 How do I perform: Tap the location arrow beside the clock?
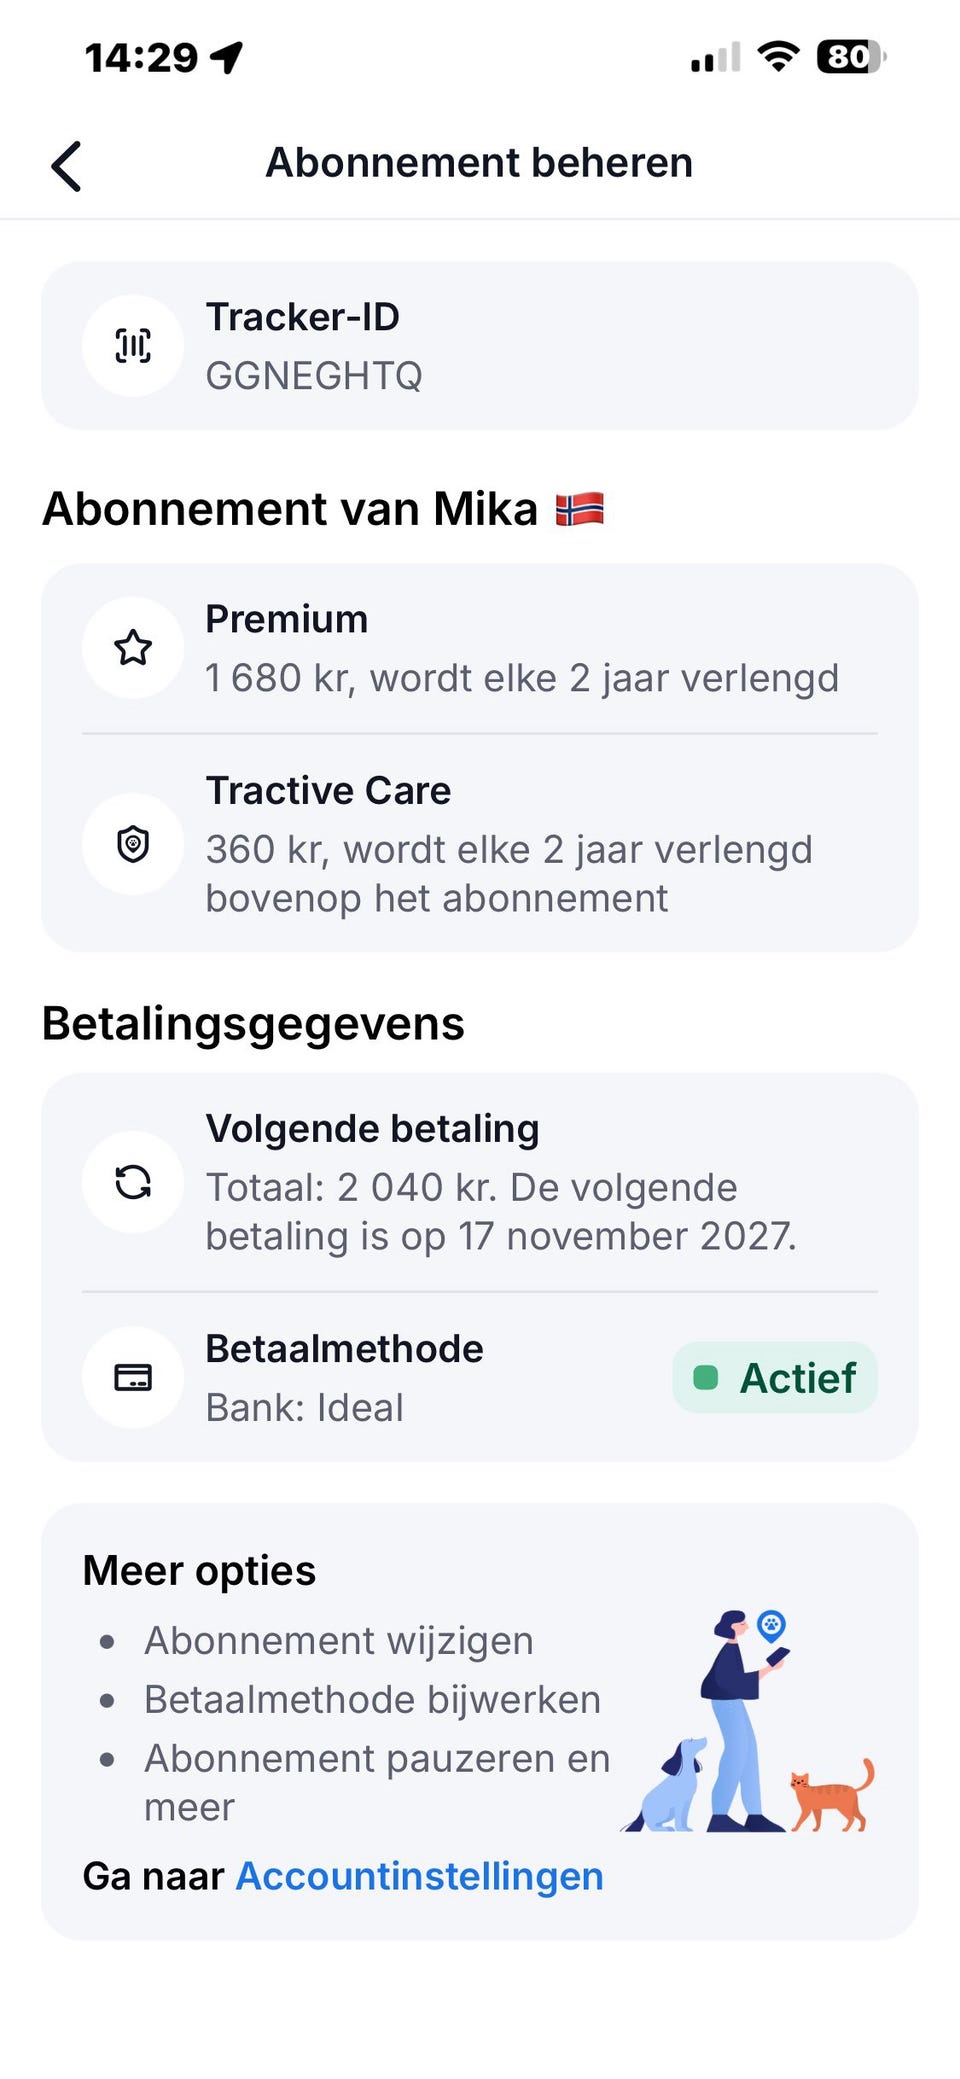pos(227,57)
